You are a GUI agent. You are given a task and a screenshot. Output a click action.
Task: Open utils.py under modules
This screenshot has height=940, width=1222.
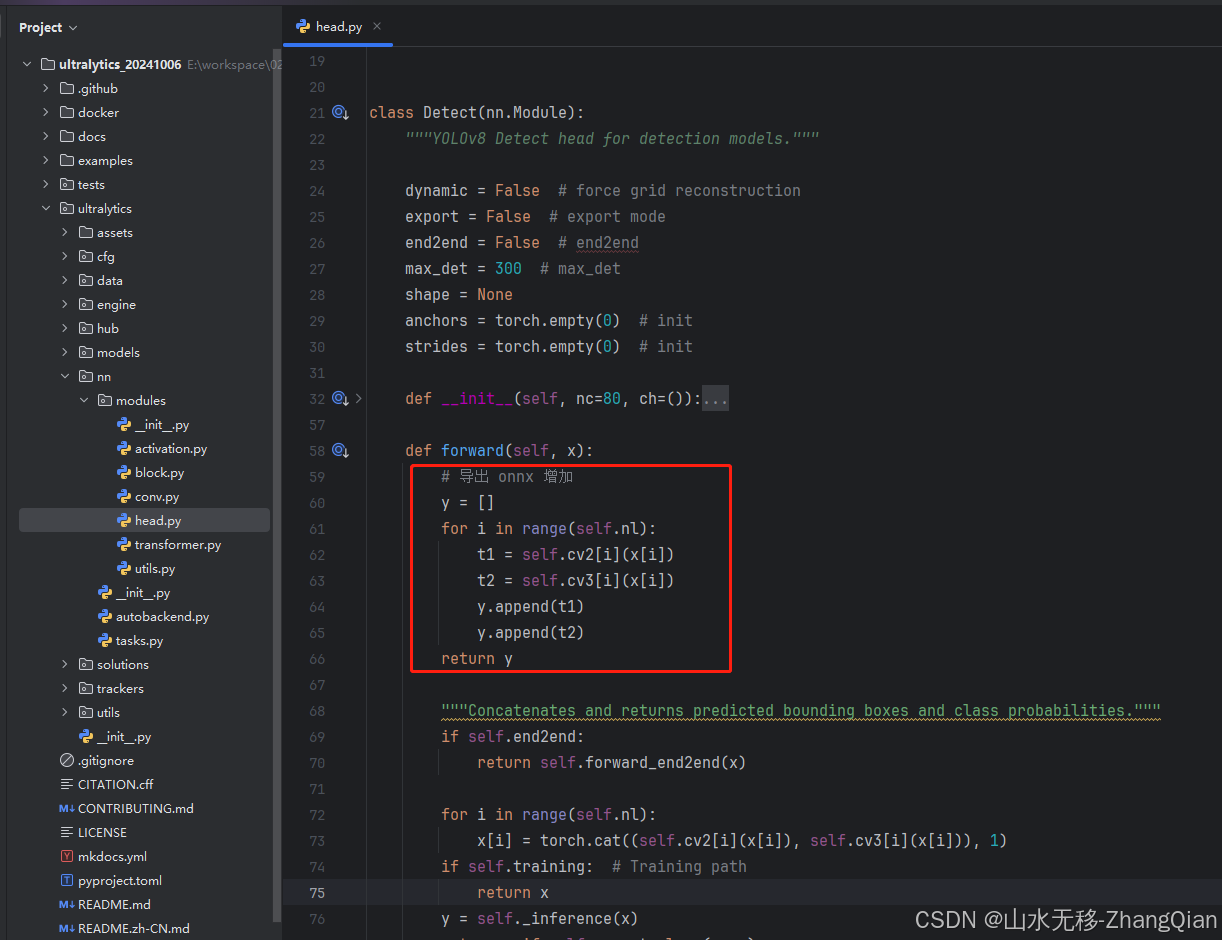coord(155,569)
